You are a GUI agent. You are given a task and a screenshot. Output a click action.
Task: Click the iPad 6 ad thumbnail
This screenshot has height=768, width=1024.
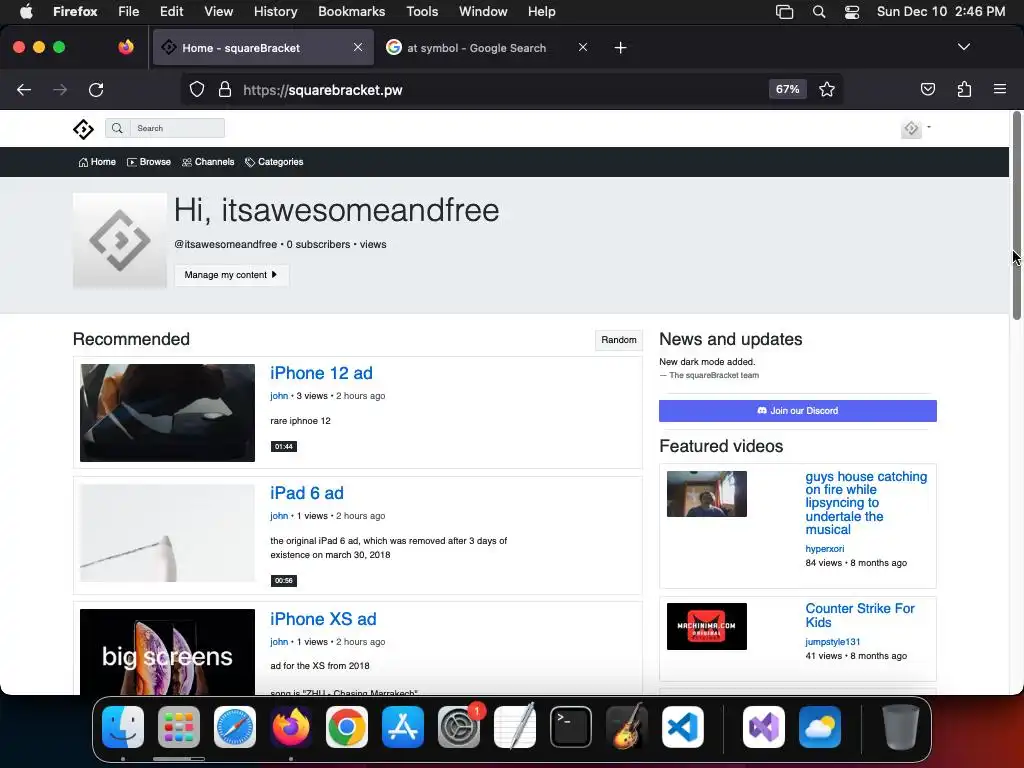[x=167, y=533]
